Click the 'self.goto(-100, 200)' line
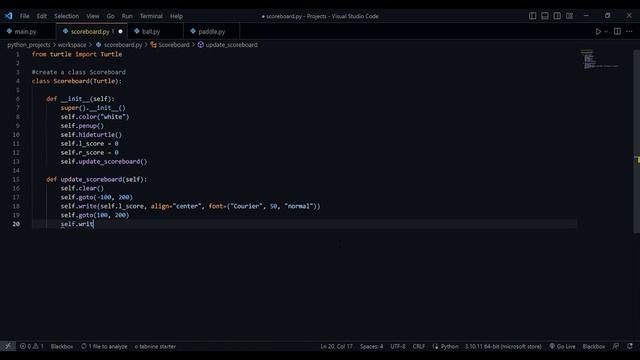The image size is (640, 360). point(96,197)
